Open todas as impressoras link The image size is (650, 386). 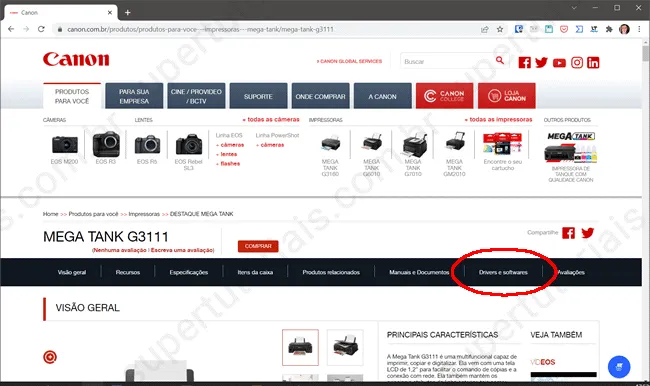click(498, 119)
